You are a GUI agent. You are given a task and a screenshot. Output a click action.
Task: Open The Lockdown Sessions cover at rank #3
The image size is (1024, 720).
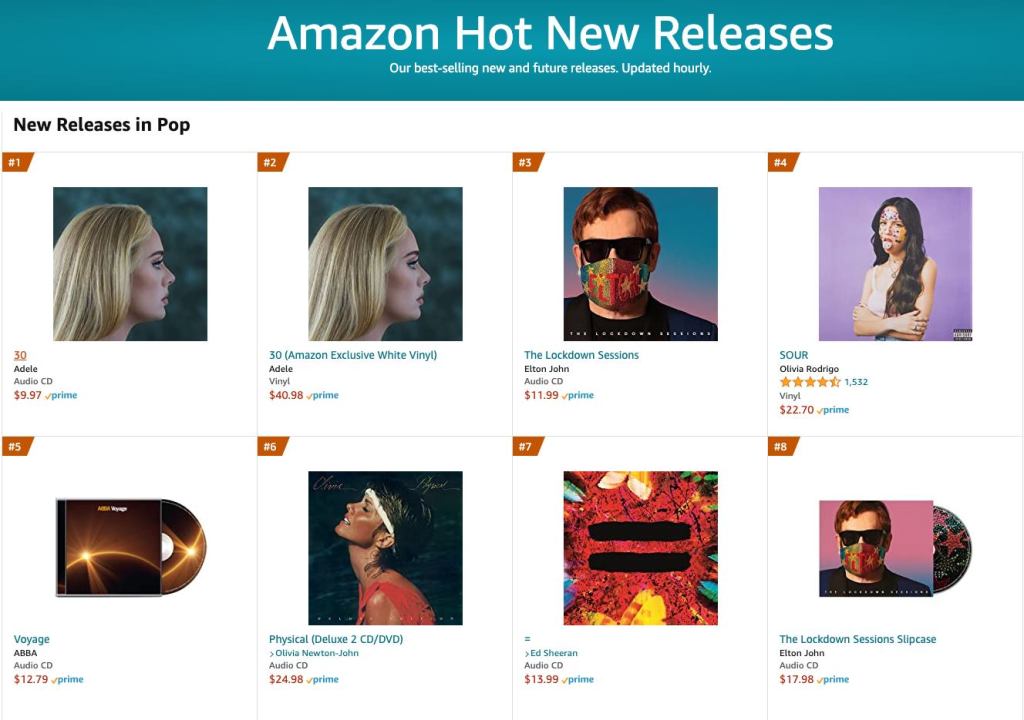[640, 264]
